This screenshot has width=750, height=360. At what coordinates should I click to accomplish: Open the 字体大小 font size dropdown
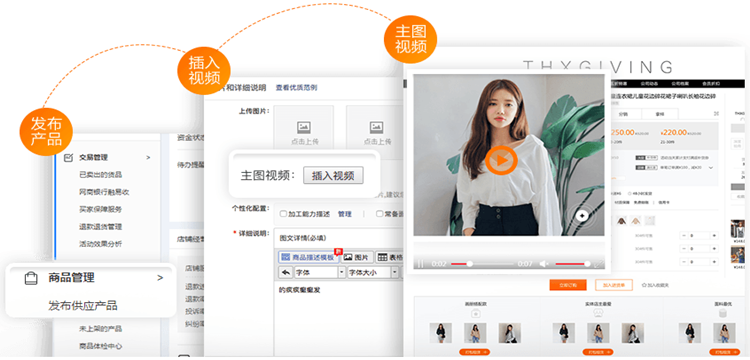373,273
